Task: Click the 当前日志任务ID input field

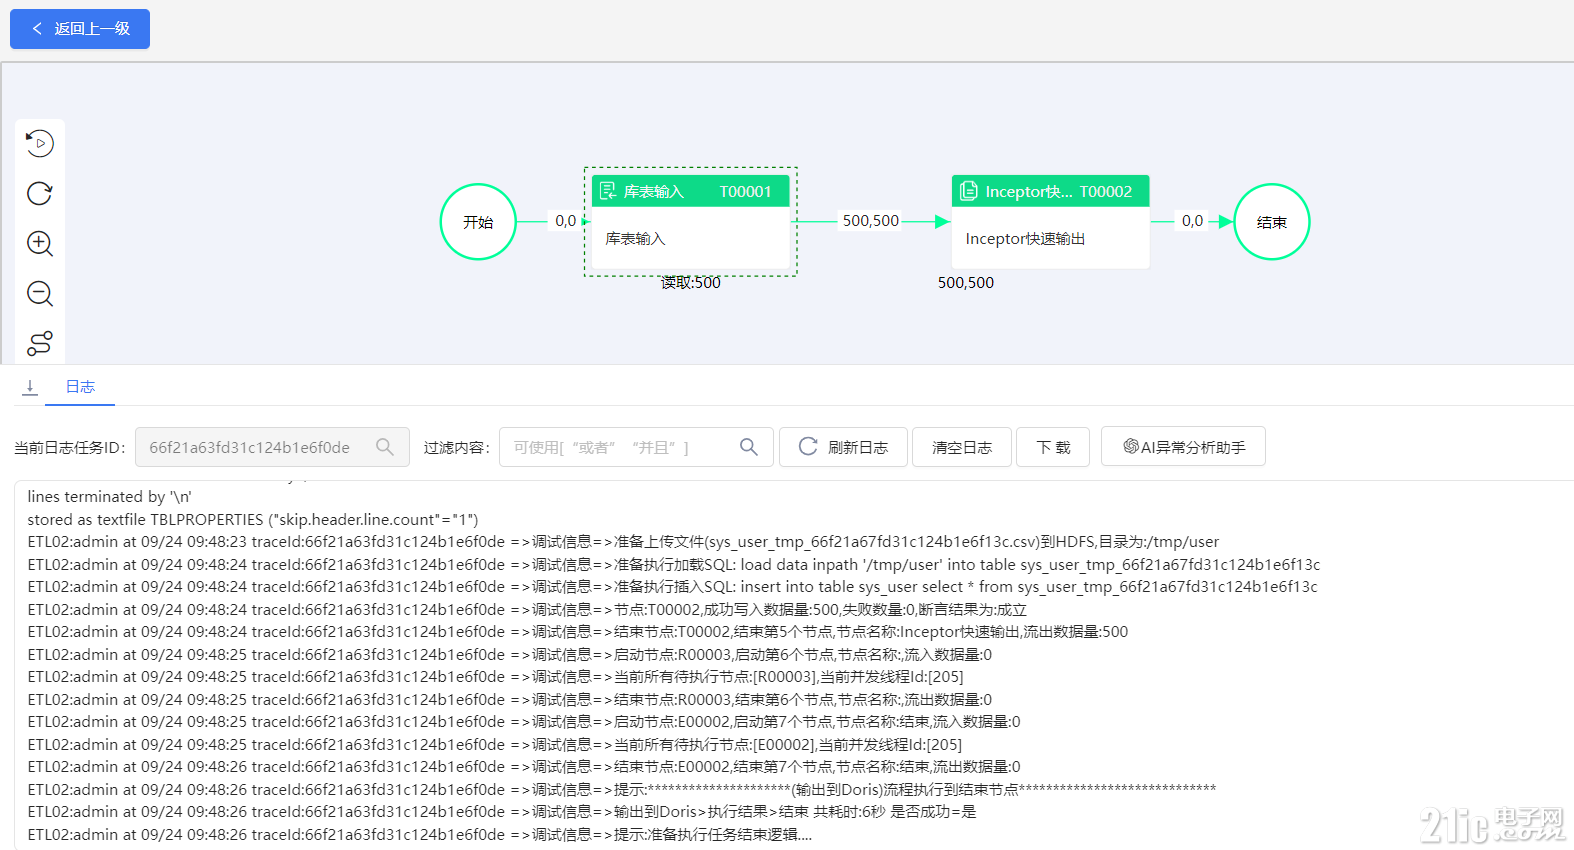Action: (x=272, y=447)
